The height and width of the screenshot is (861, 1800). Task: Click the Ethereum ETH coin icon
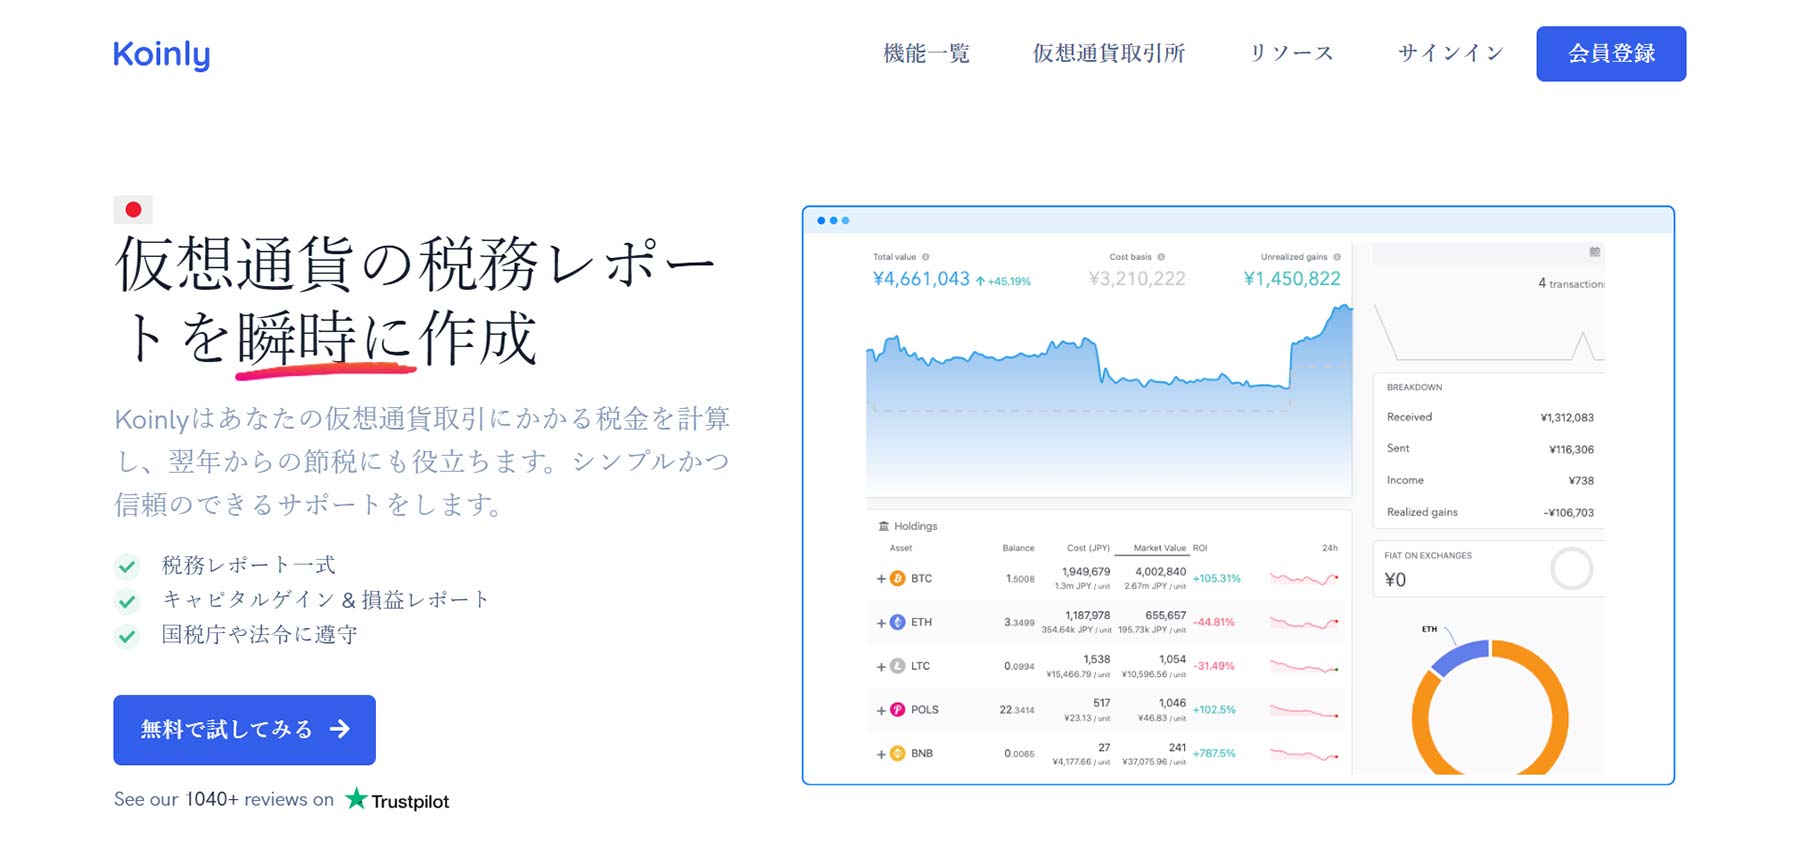[897, 622]
